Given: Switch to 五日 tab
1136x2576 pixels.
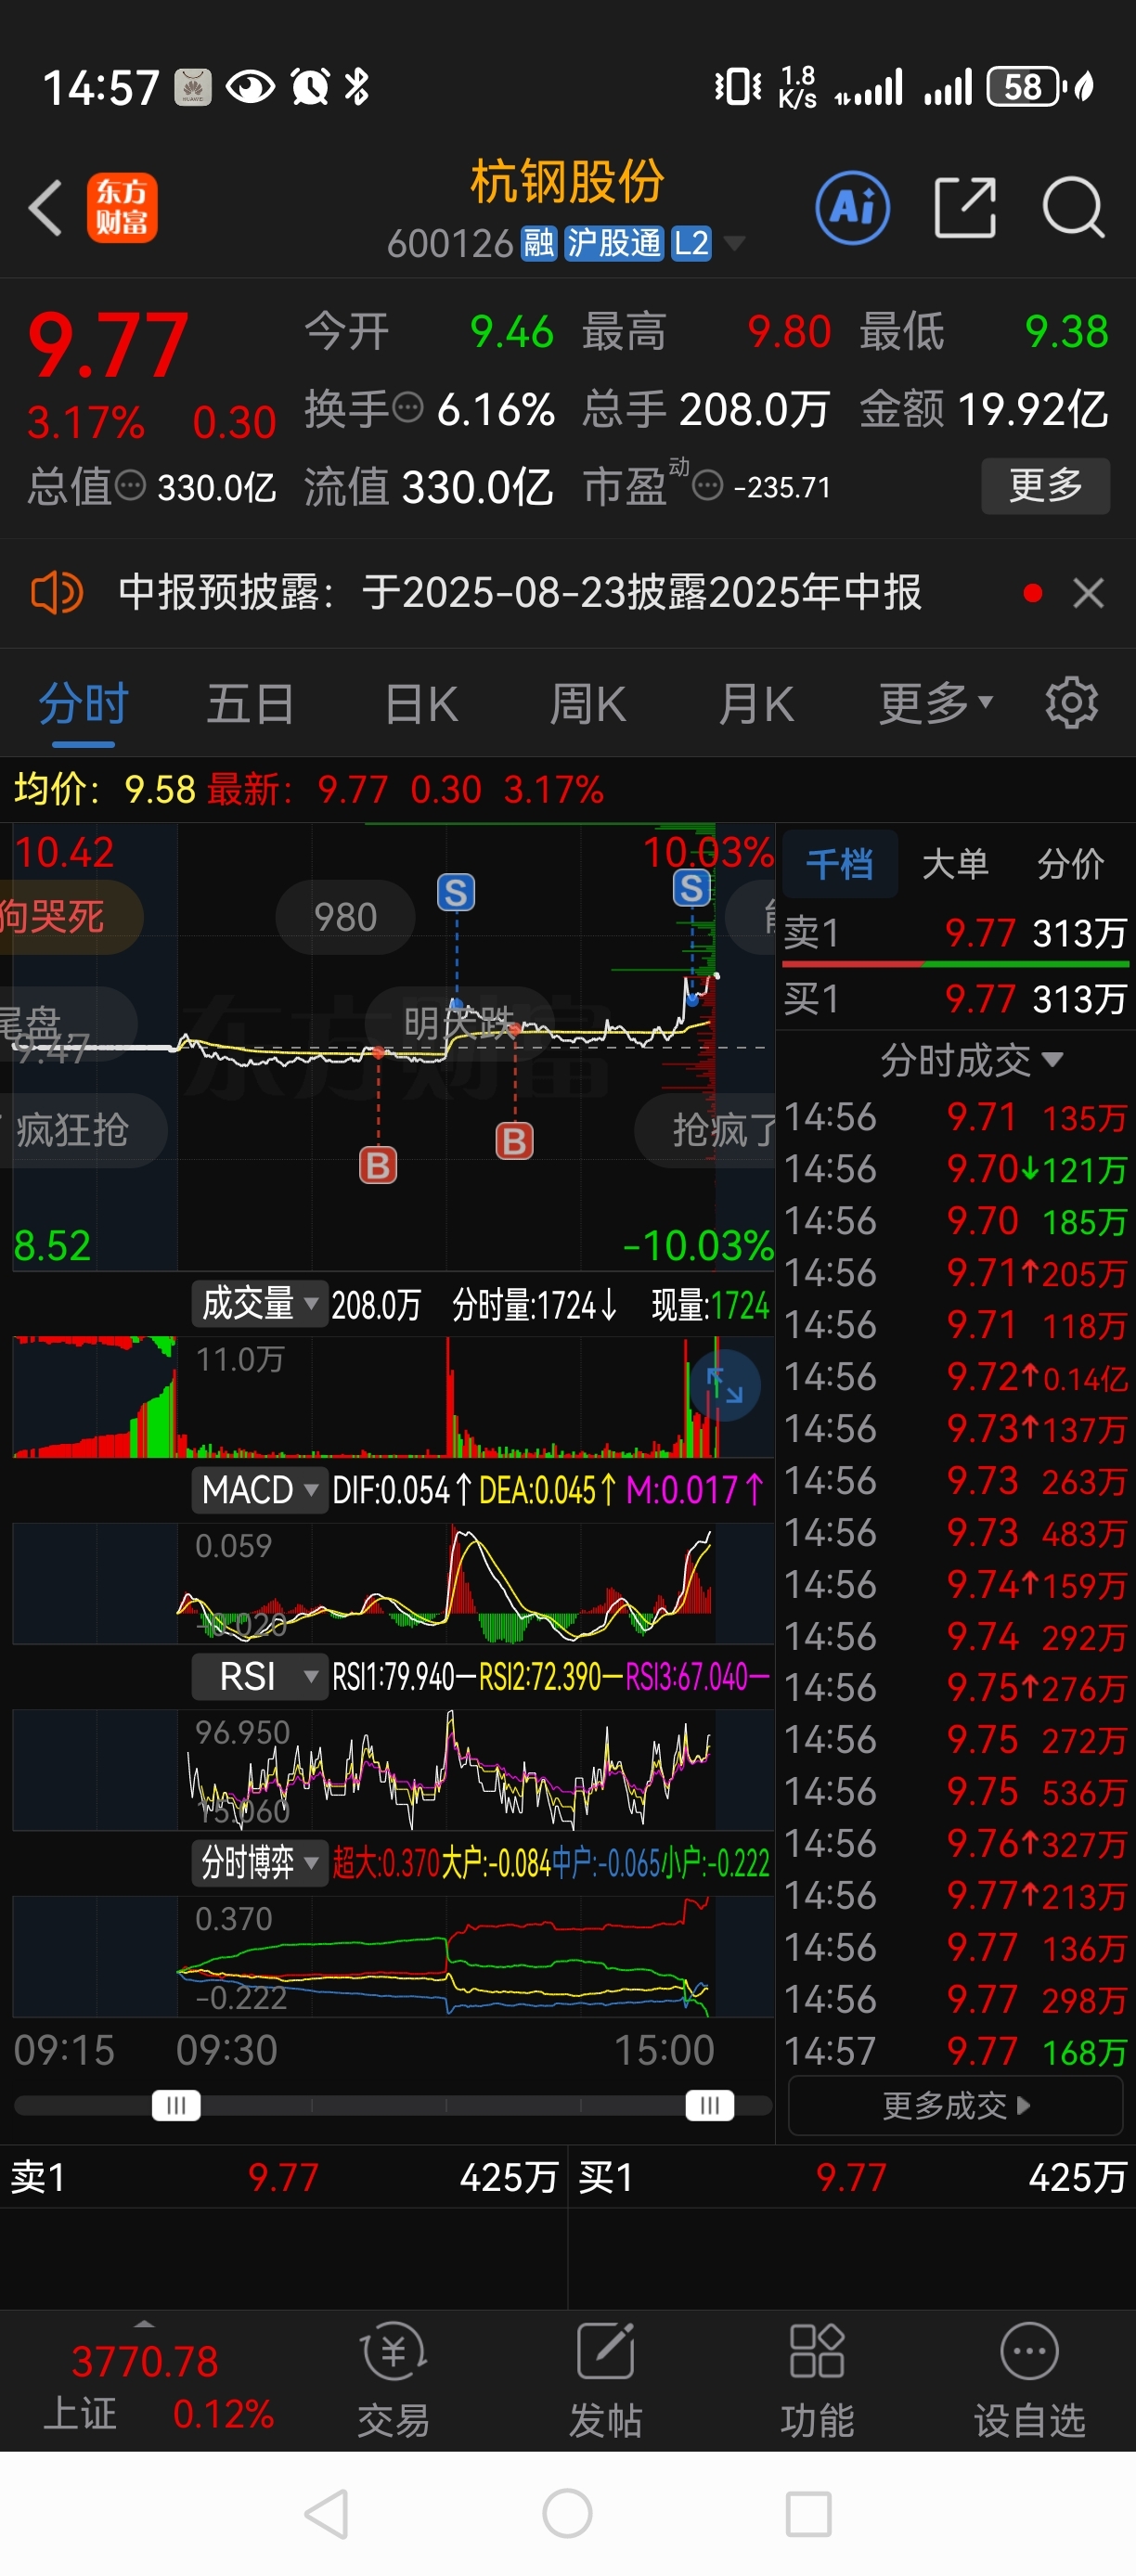Looking at the screenshot, I should coord(250,703).
